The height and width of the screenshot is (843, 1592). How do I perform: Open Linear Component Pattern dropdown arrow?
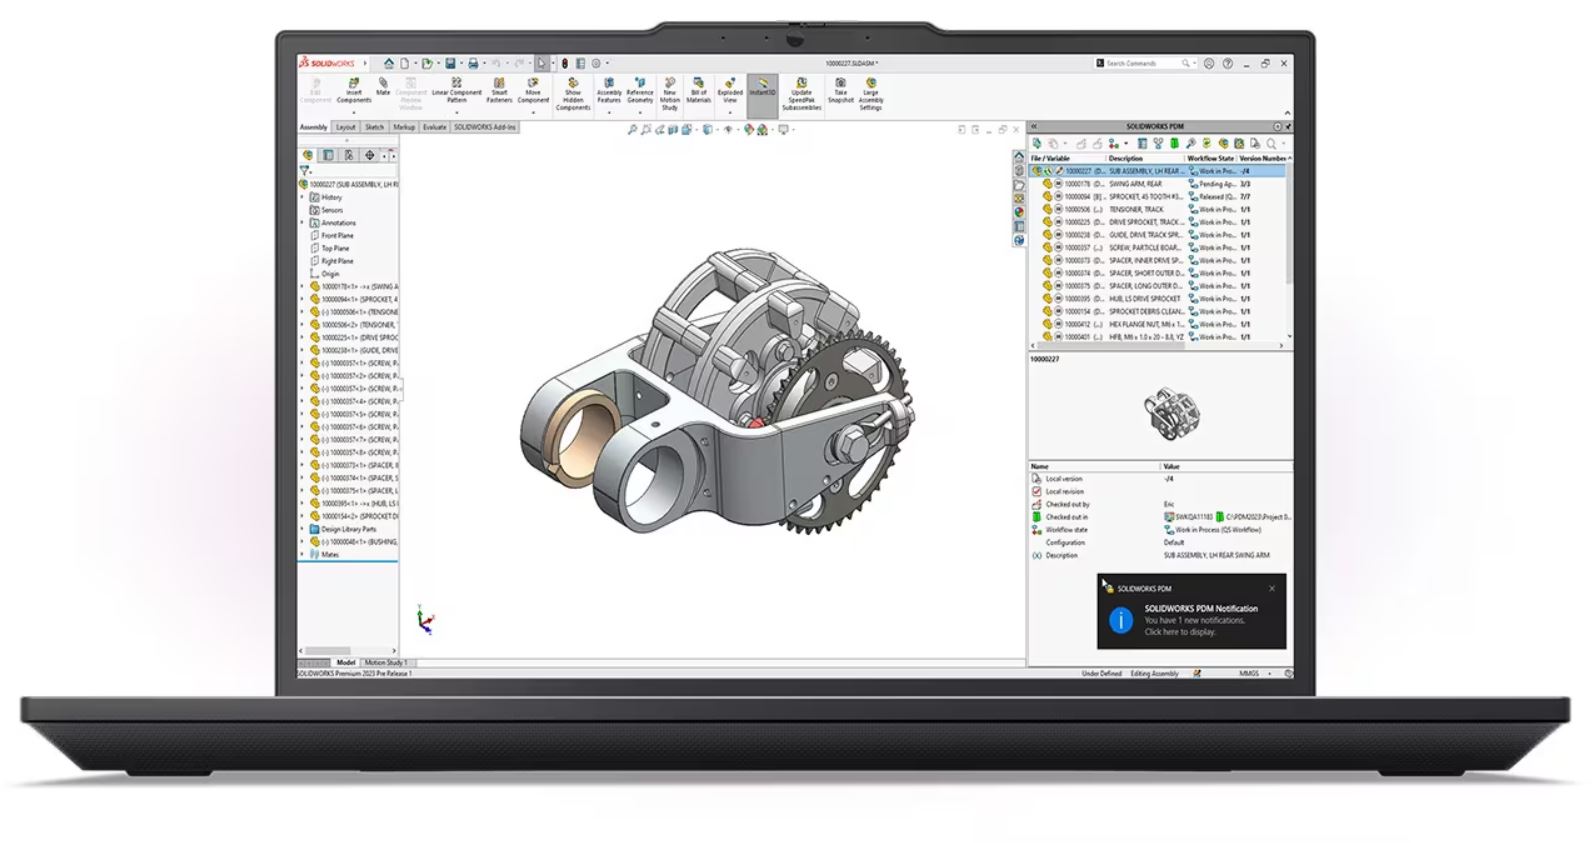[456, 113]
